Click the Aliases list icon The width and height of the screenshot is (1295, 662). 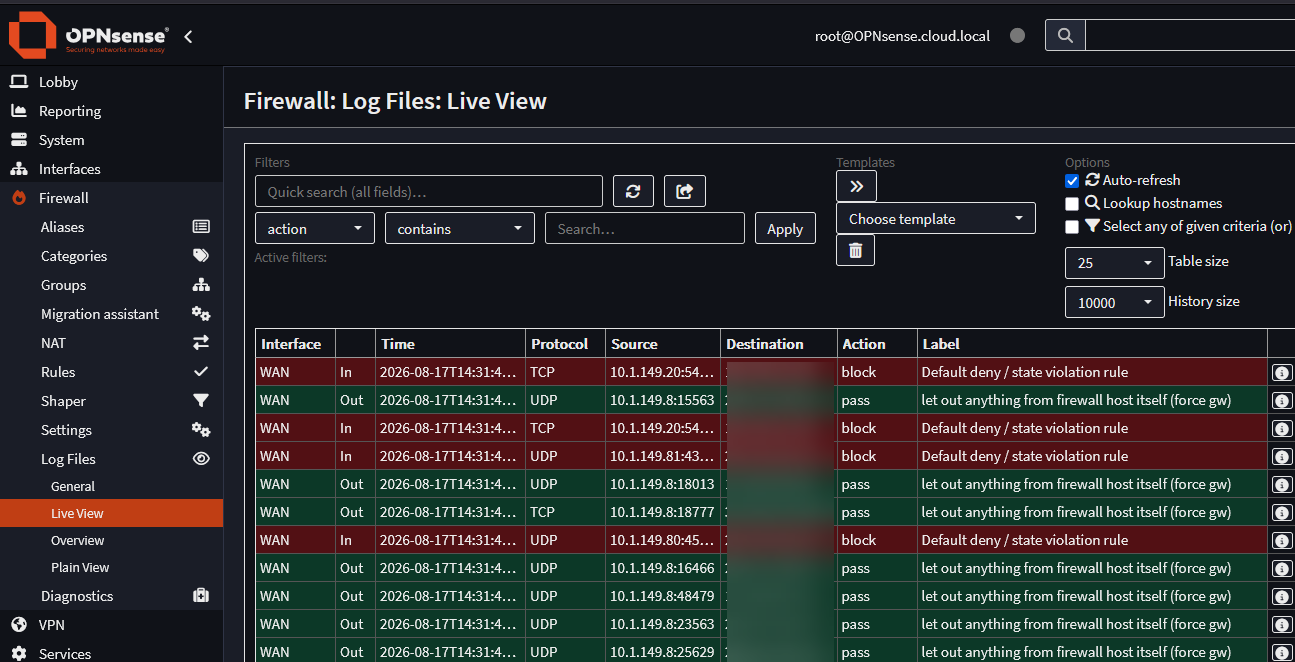click(x=201, y=227)
